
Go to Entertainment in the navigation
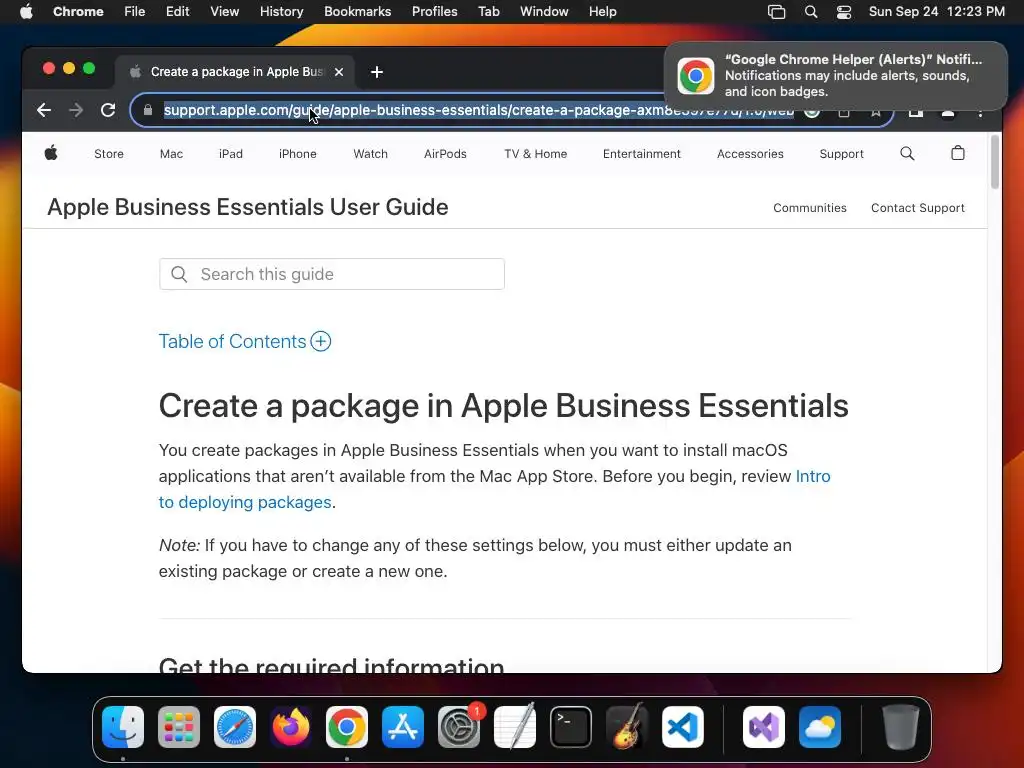click(642, 154)
